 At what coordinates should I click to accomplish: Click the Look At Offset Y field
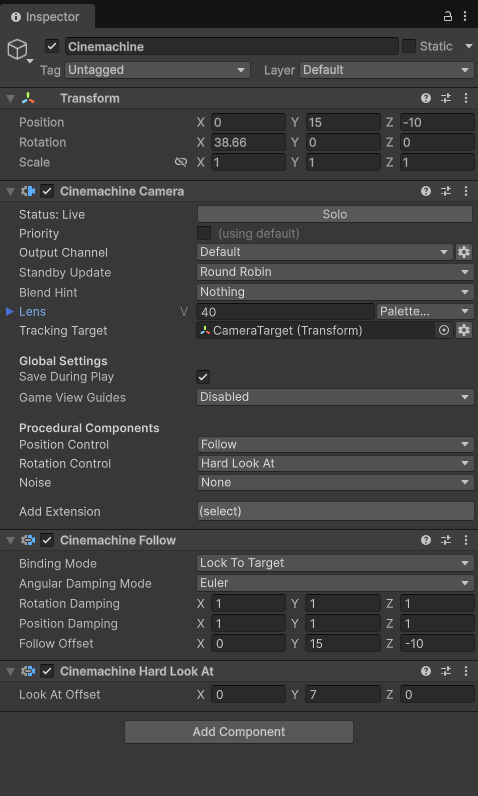click(343, 694)
